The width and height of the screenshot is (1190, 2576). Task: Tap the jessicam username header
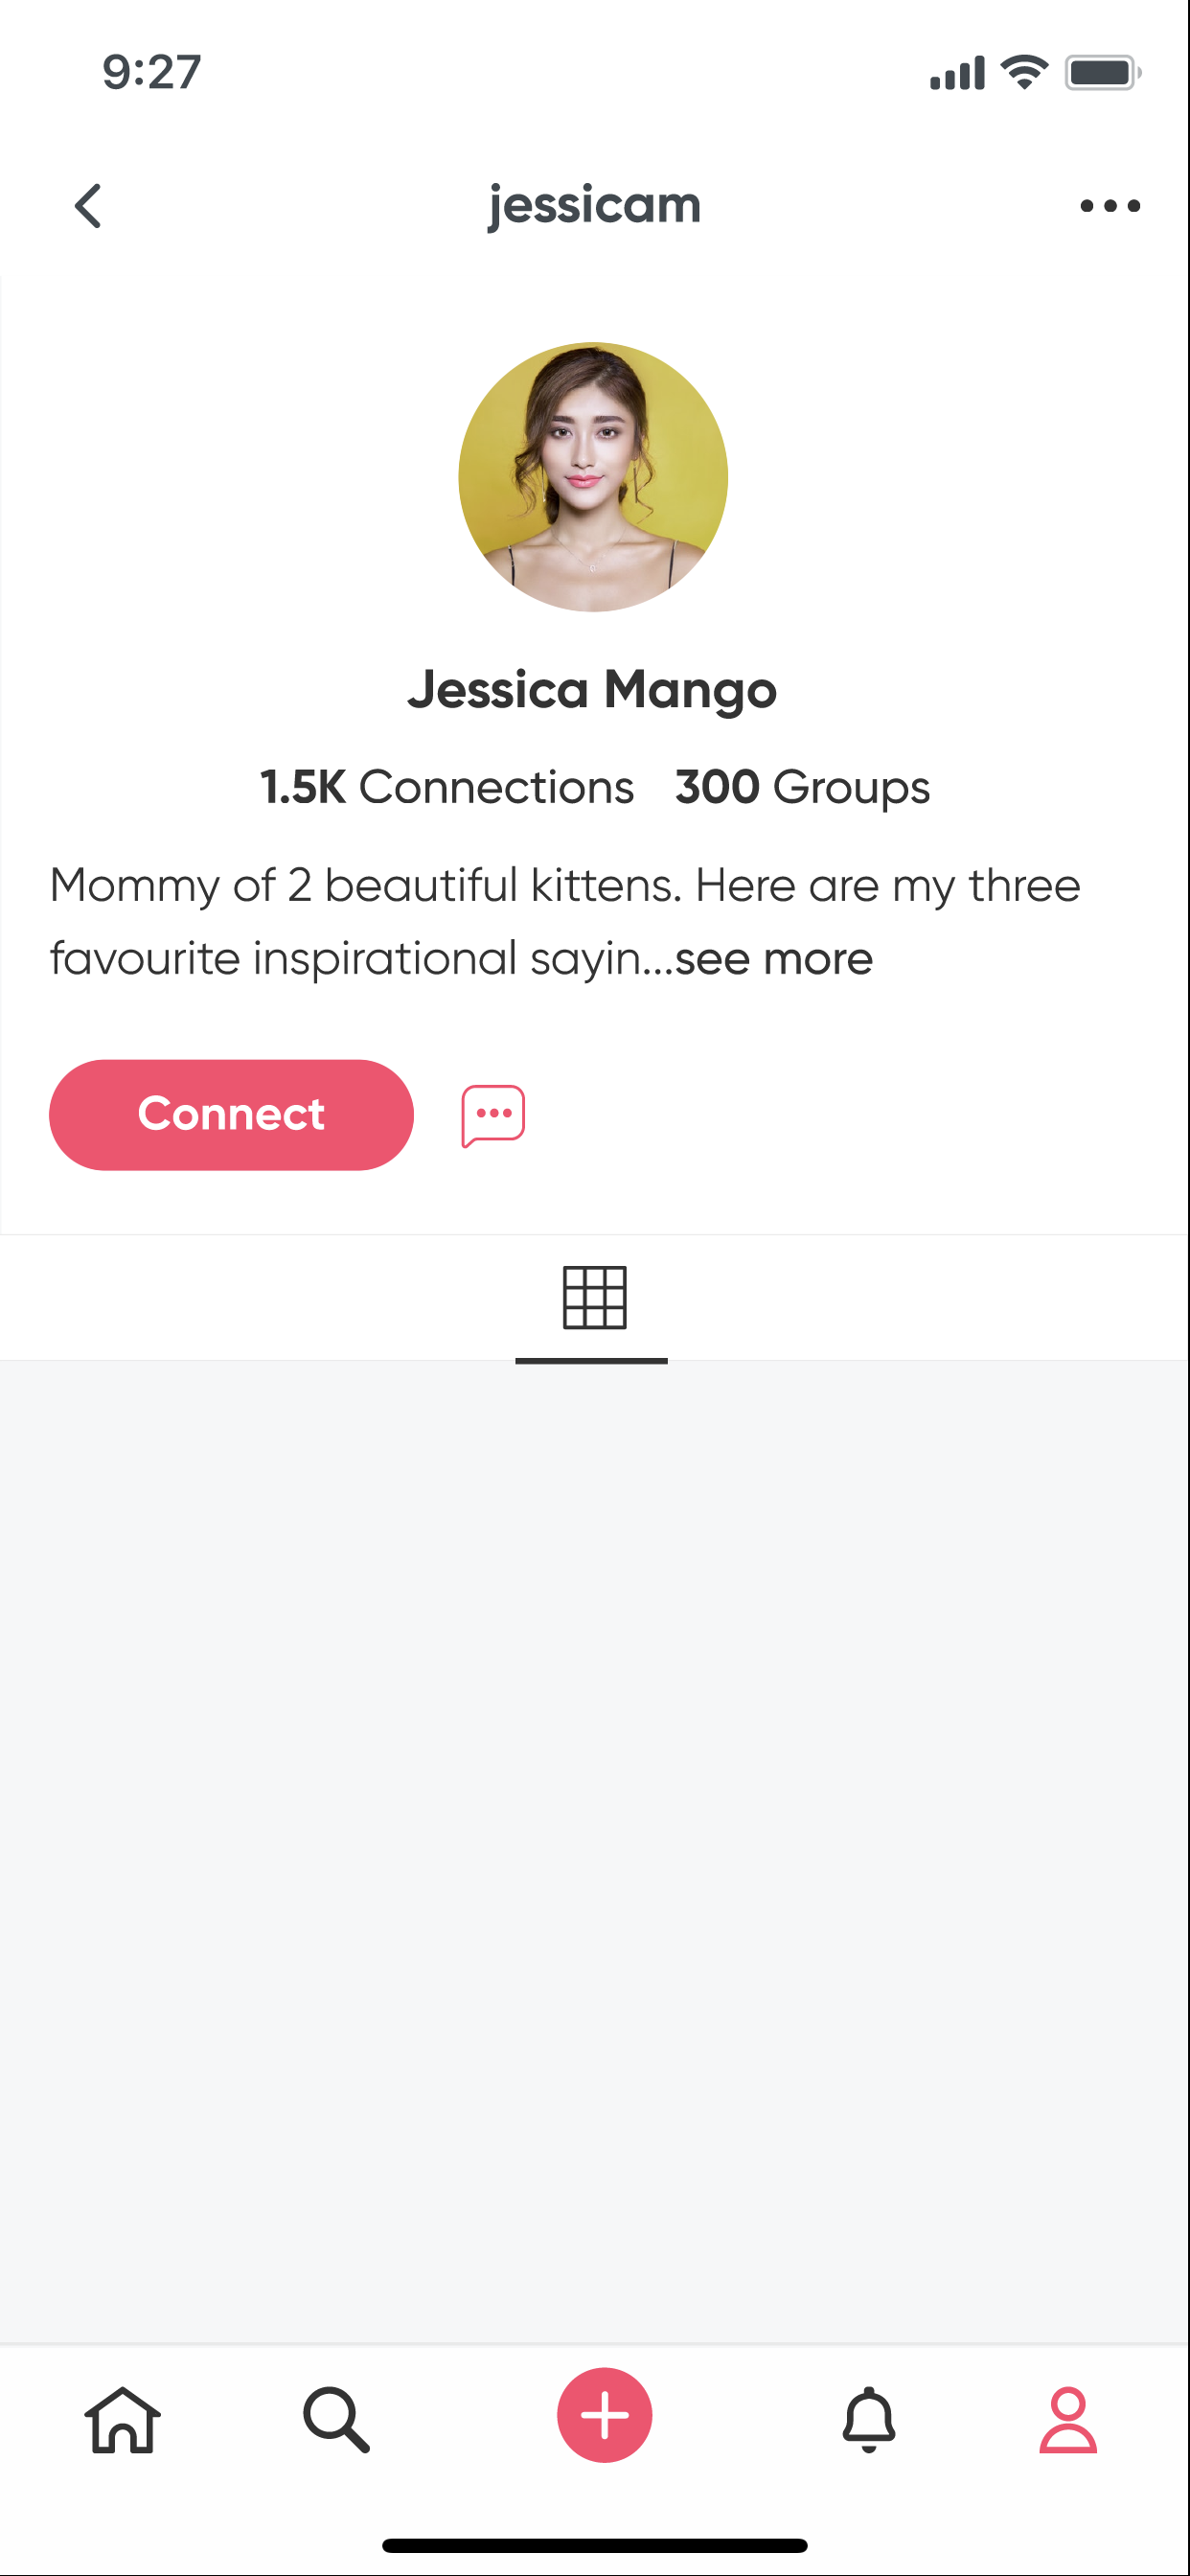tap(594, 206)
